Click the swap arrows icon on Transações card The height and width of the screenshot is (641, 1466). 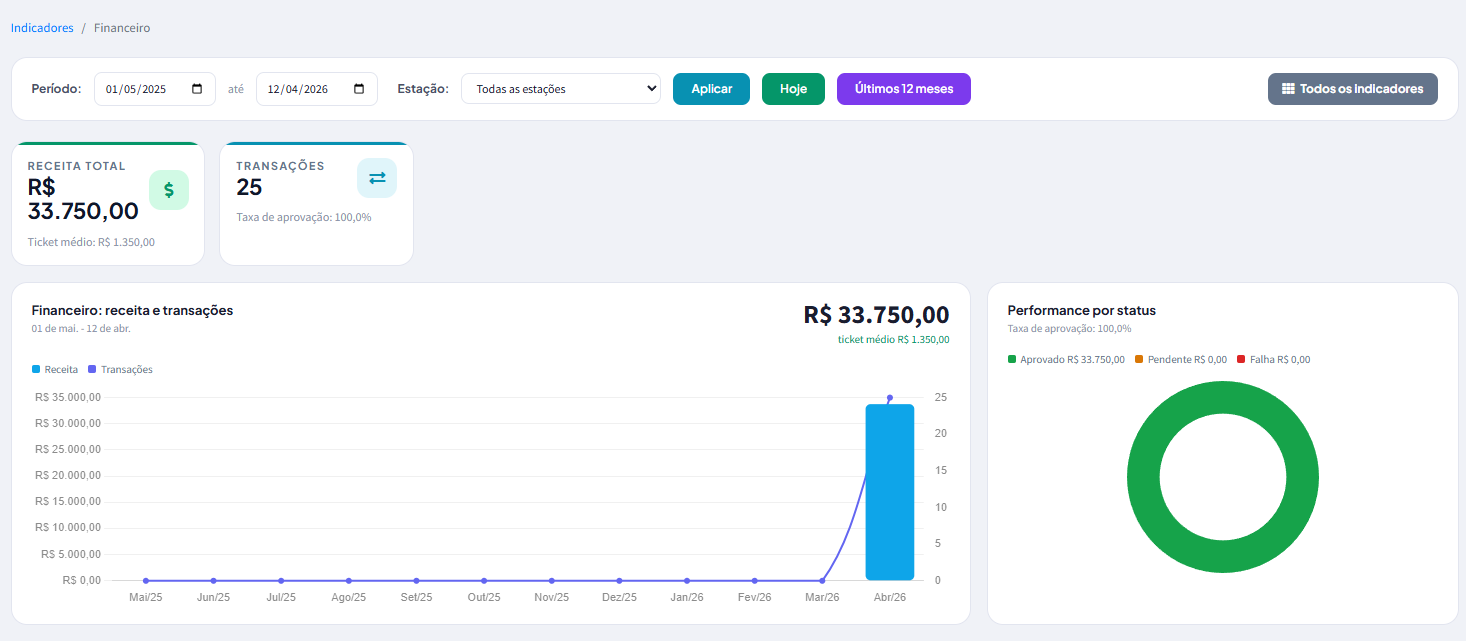(377, 177)
